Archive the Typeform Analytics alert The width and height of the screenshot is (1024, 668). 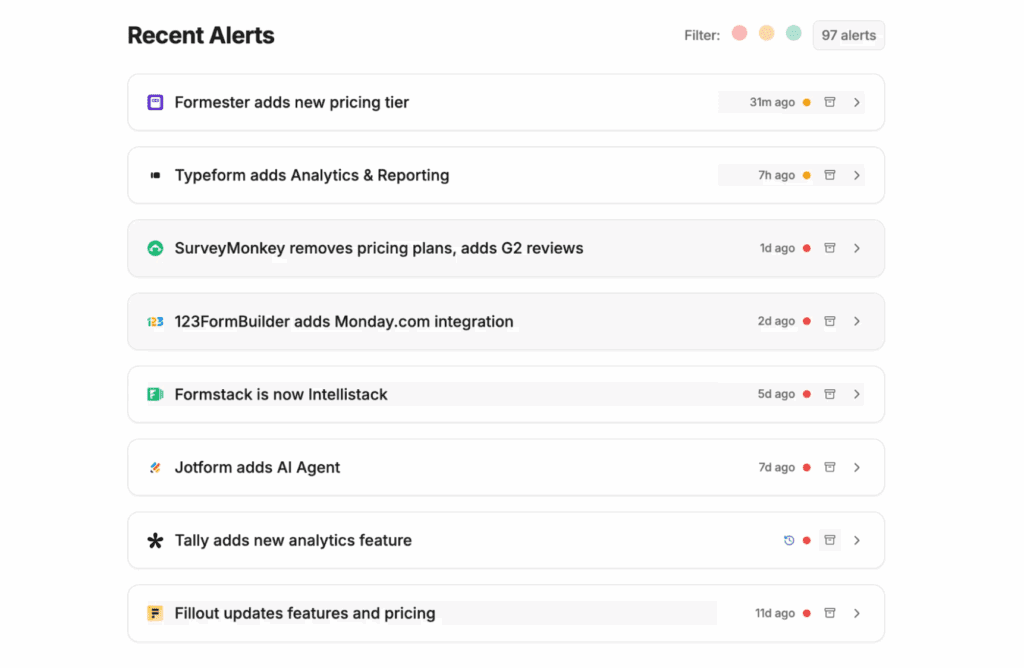click(829, 175)
